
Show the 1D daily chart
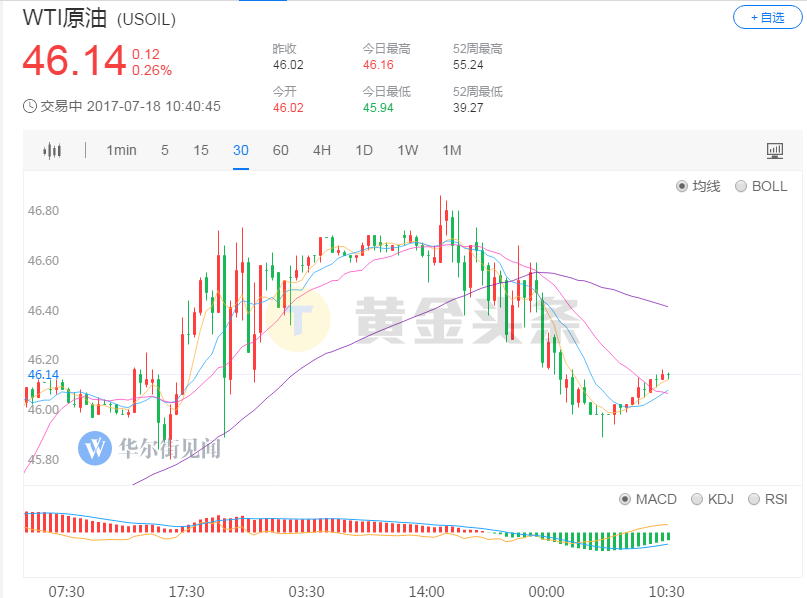[364, 150]
